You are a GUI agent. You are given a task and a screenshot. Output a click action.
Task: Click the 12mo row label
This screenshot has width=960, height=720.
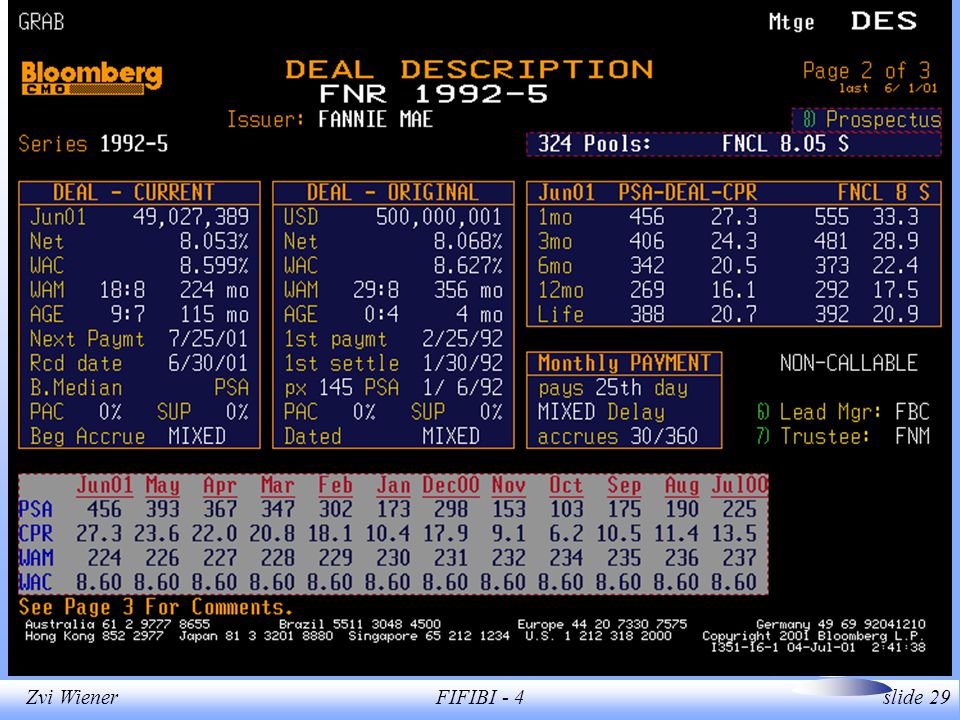(561, 291)
